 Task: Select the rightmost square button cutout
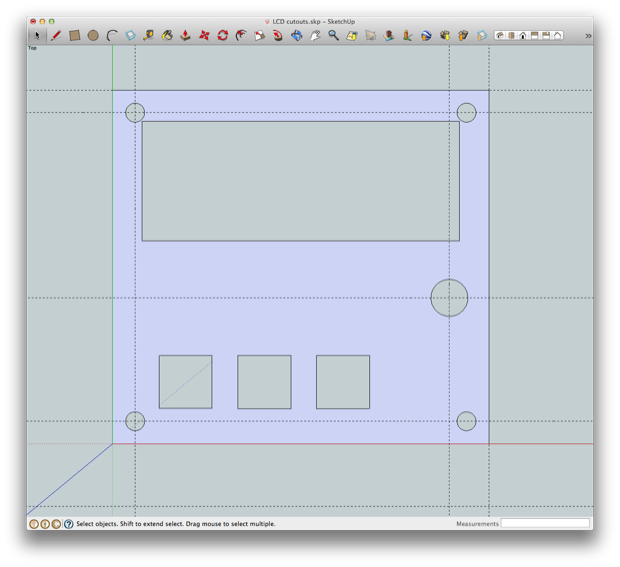[x=343, y=382]
